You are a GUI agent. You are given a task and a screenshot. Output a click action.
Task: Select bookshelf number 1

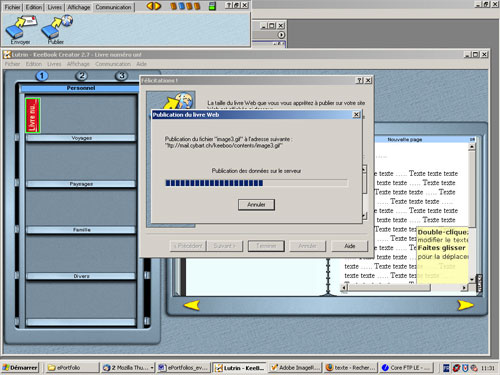[42, 76]
